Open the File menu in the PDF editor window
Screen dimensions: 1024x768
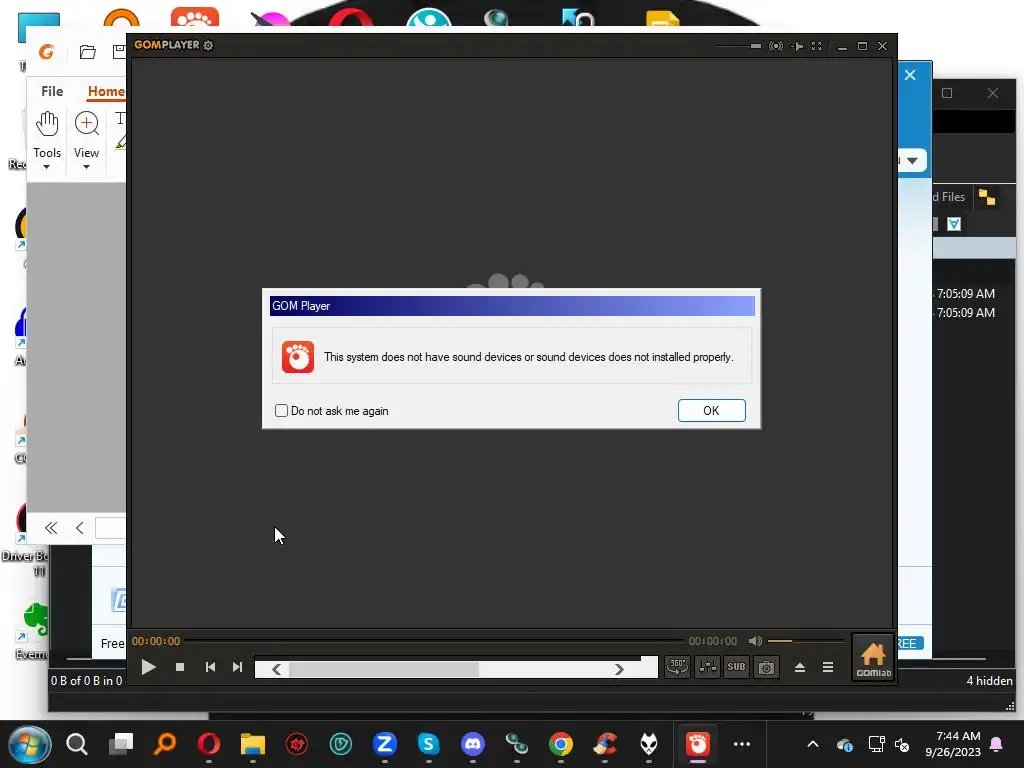click(x=52, y=91)
